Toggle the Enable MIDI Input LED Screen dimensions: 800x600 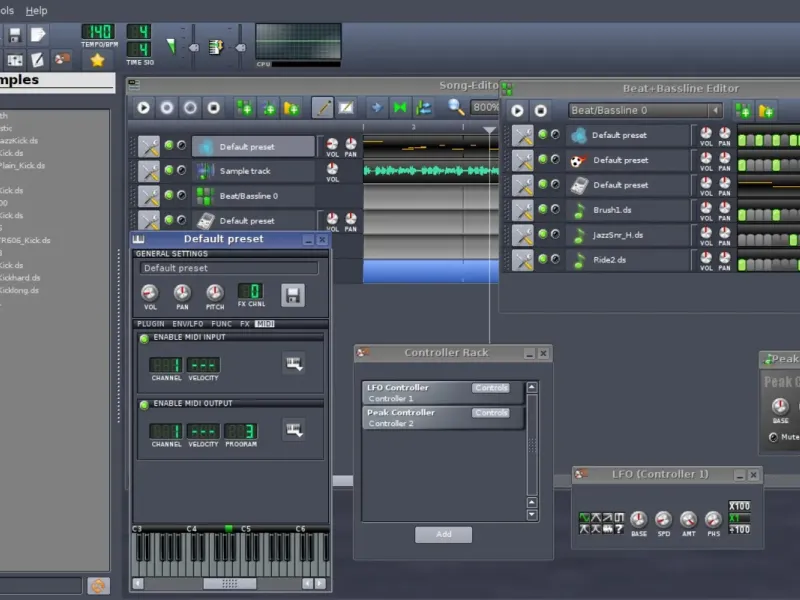pyautogui.click(x=144, y=338)
